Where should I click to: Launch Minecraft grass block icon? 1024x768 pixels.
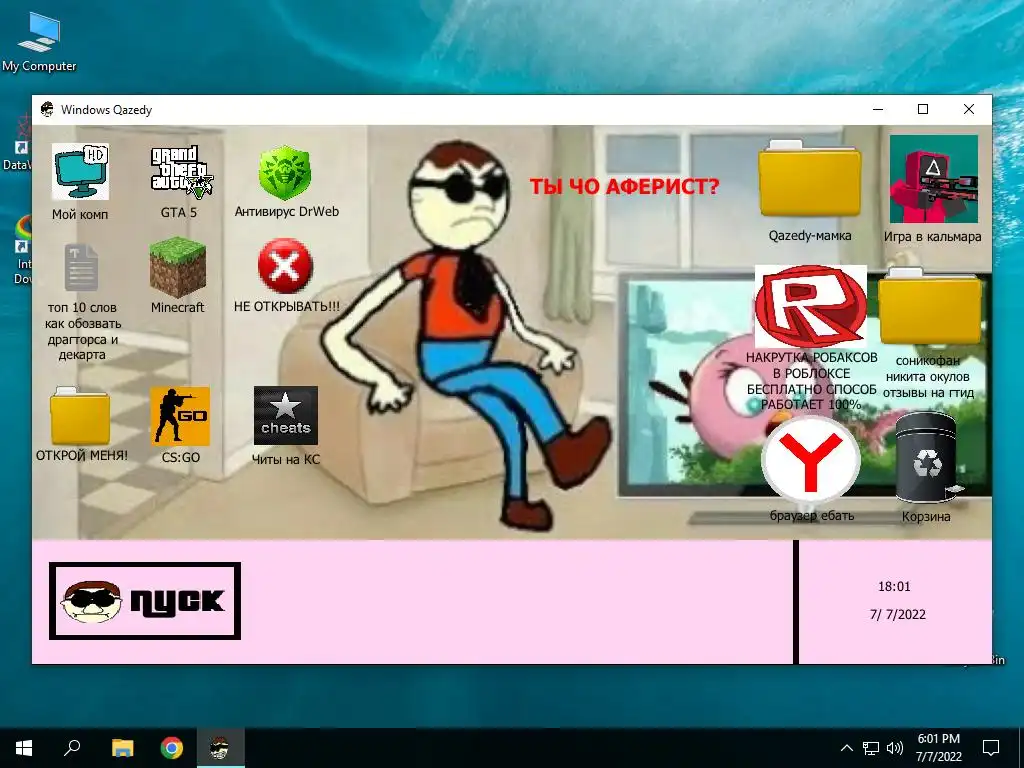(178, 267)
